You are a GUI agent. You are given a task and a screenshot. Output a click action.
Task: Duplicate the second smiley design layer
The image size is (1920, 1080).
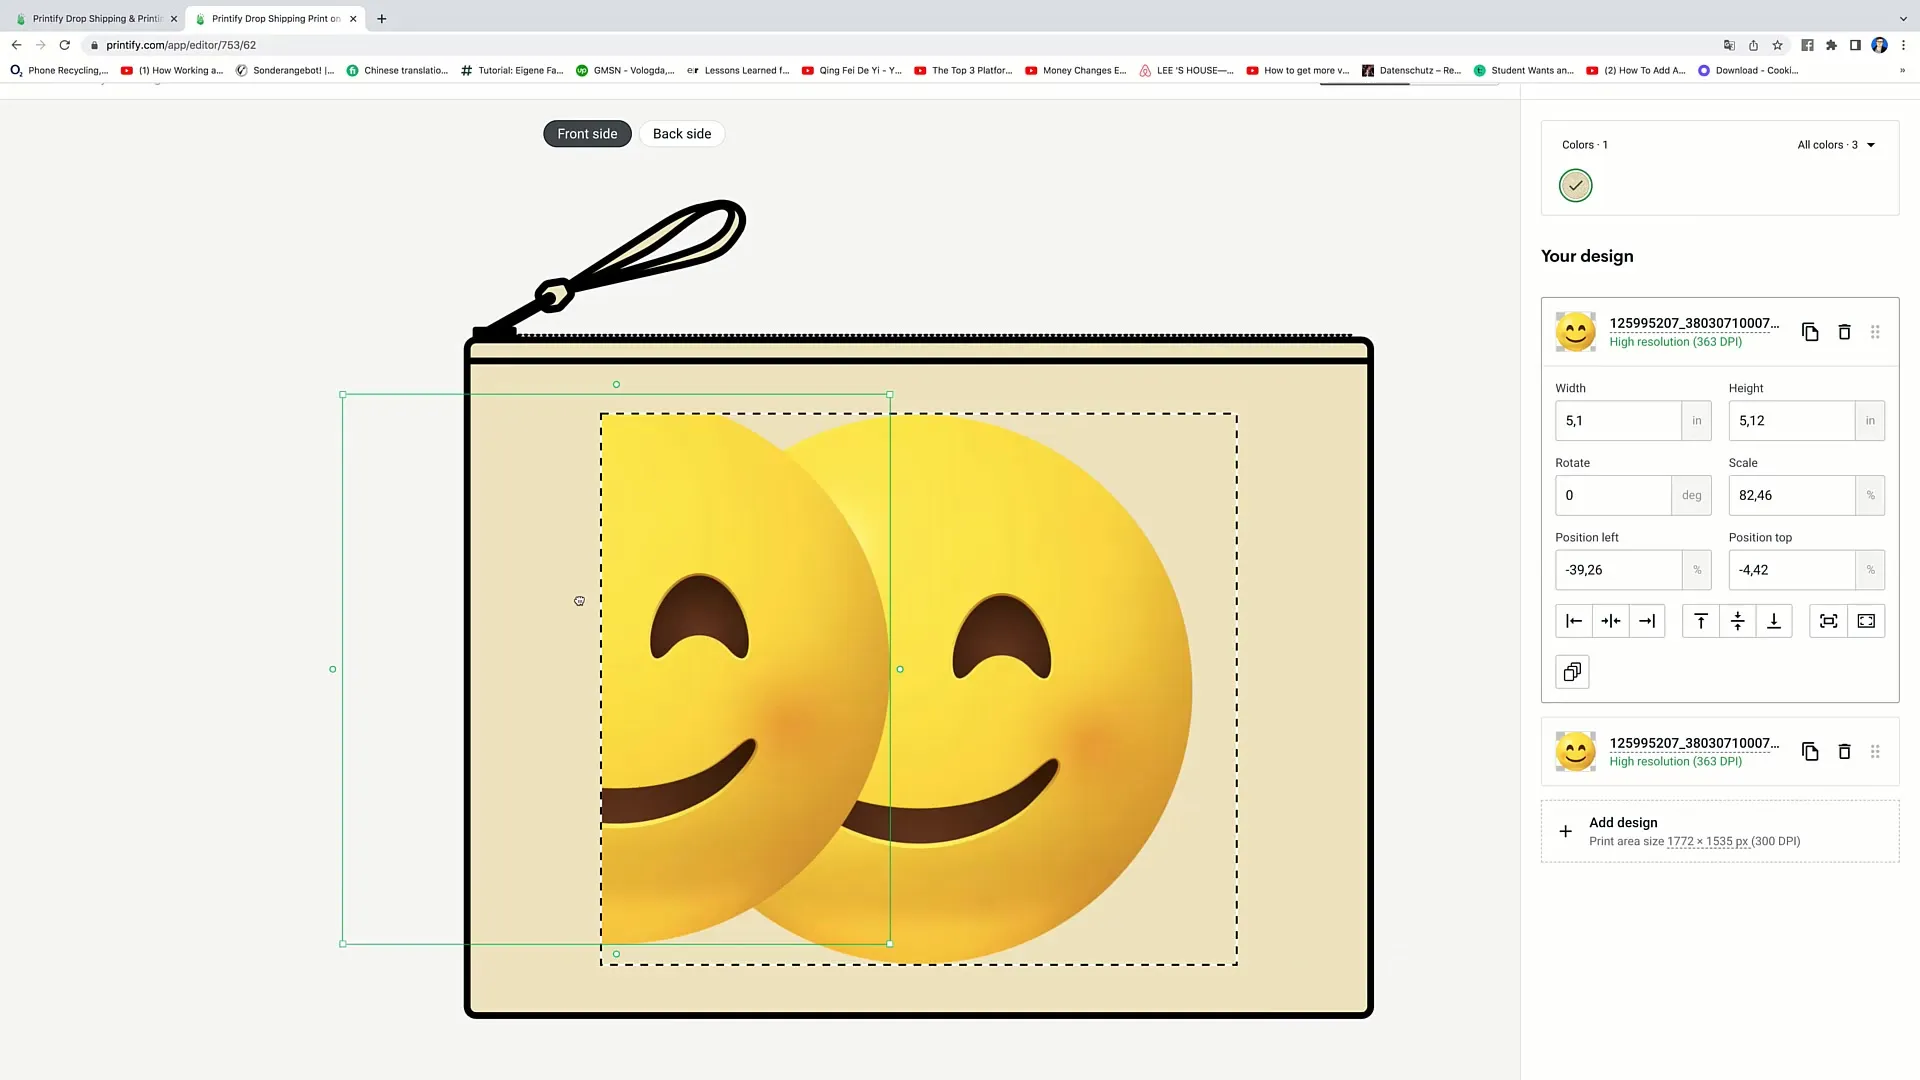point(1810,751)
